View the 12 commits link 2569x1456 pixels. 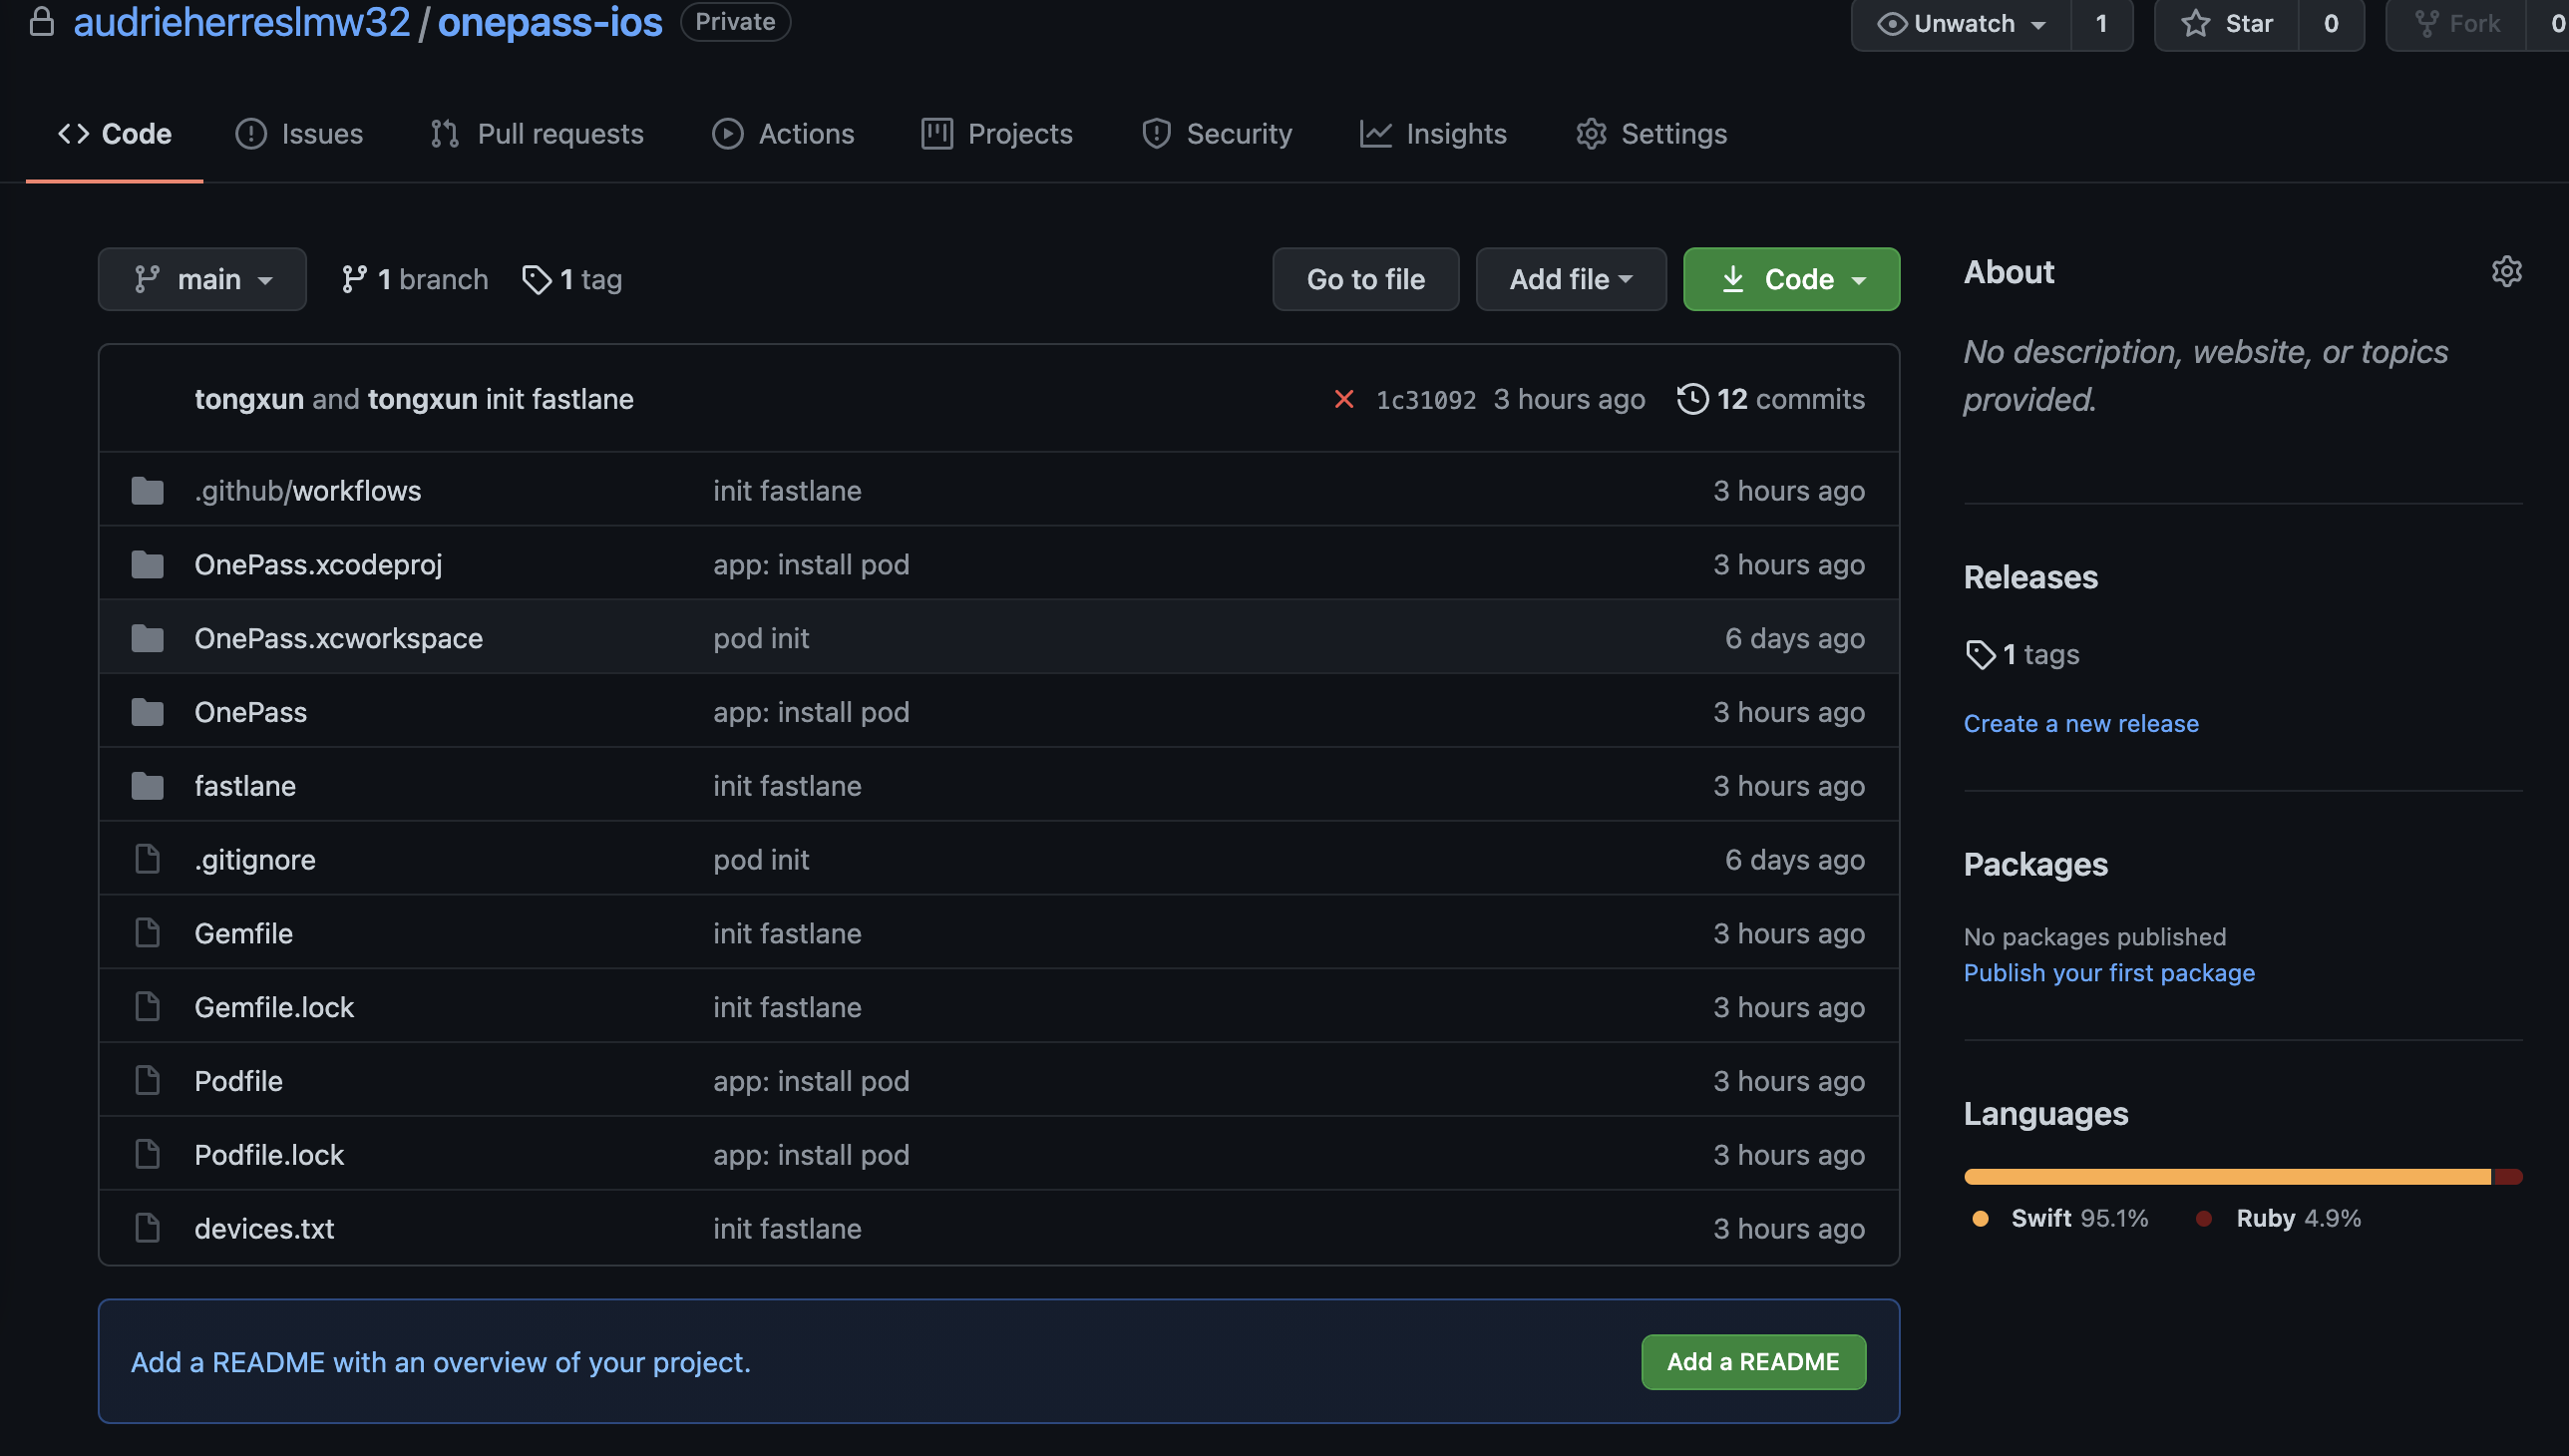pyautogui.click(x=1771, y=399)
